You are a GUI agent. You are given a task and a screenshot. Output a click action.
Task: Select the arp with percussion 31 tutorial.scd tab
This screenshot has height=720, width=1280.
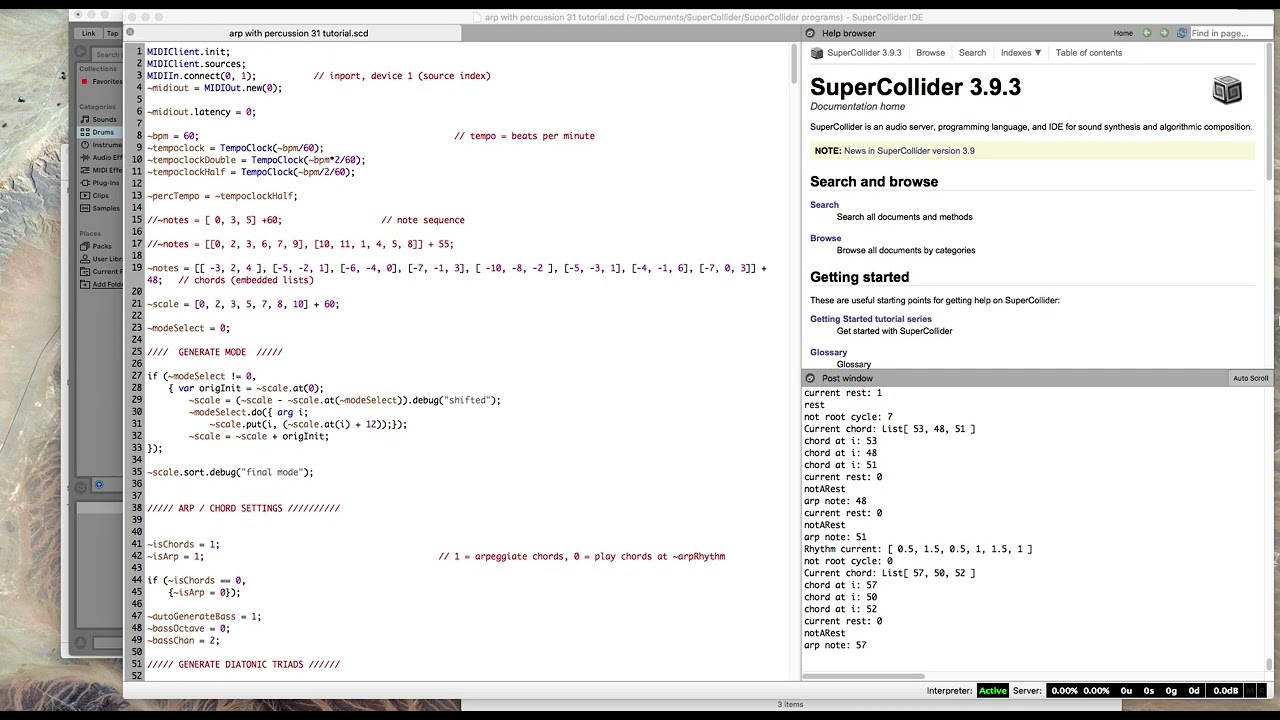[298, 33]
